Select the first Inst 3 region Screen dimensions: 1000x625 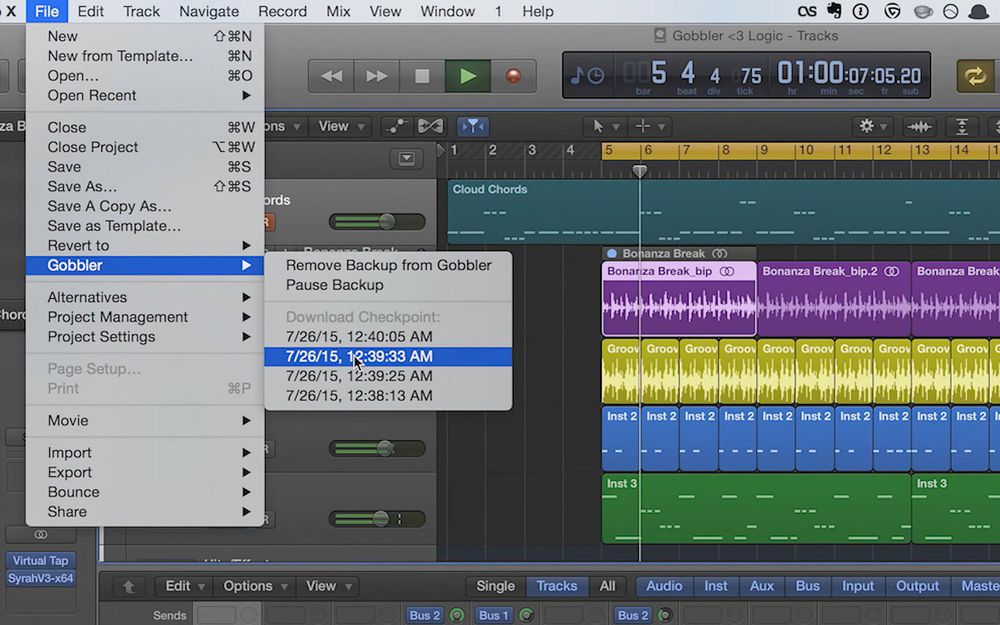pos(756,508)
